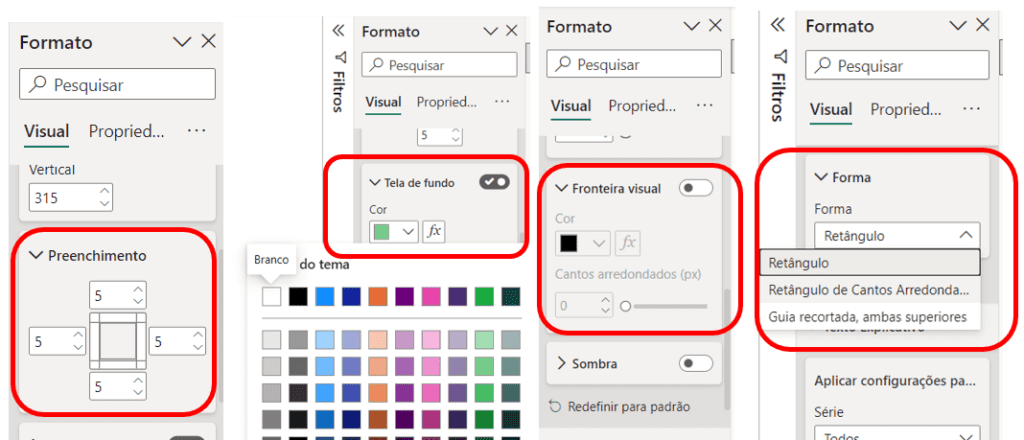Switch to Propried... tab in Tela de fundo panel
The image size is (1024, 440).
coord(447,102)
